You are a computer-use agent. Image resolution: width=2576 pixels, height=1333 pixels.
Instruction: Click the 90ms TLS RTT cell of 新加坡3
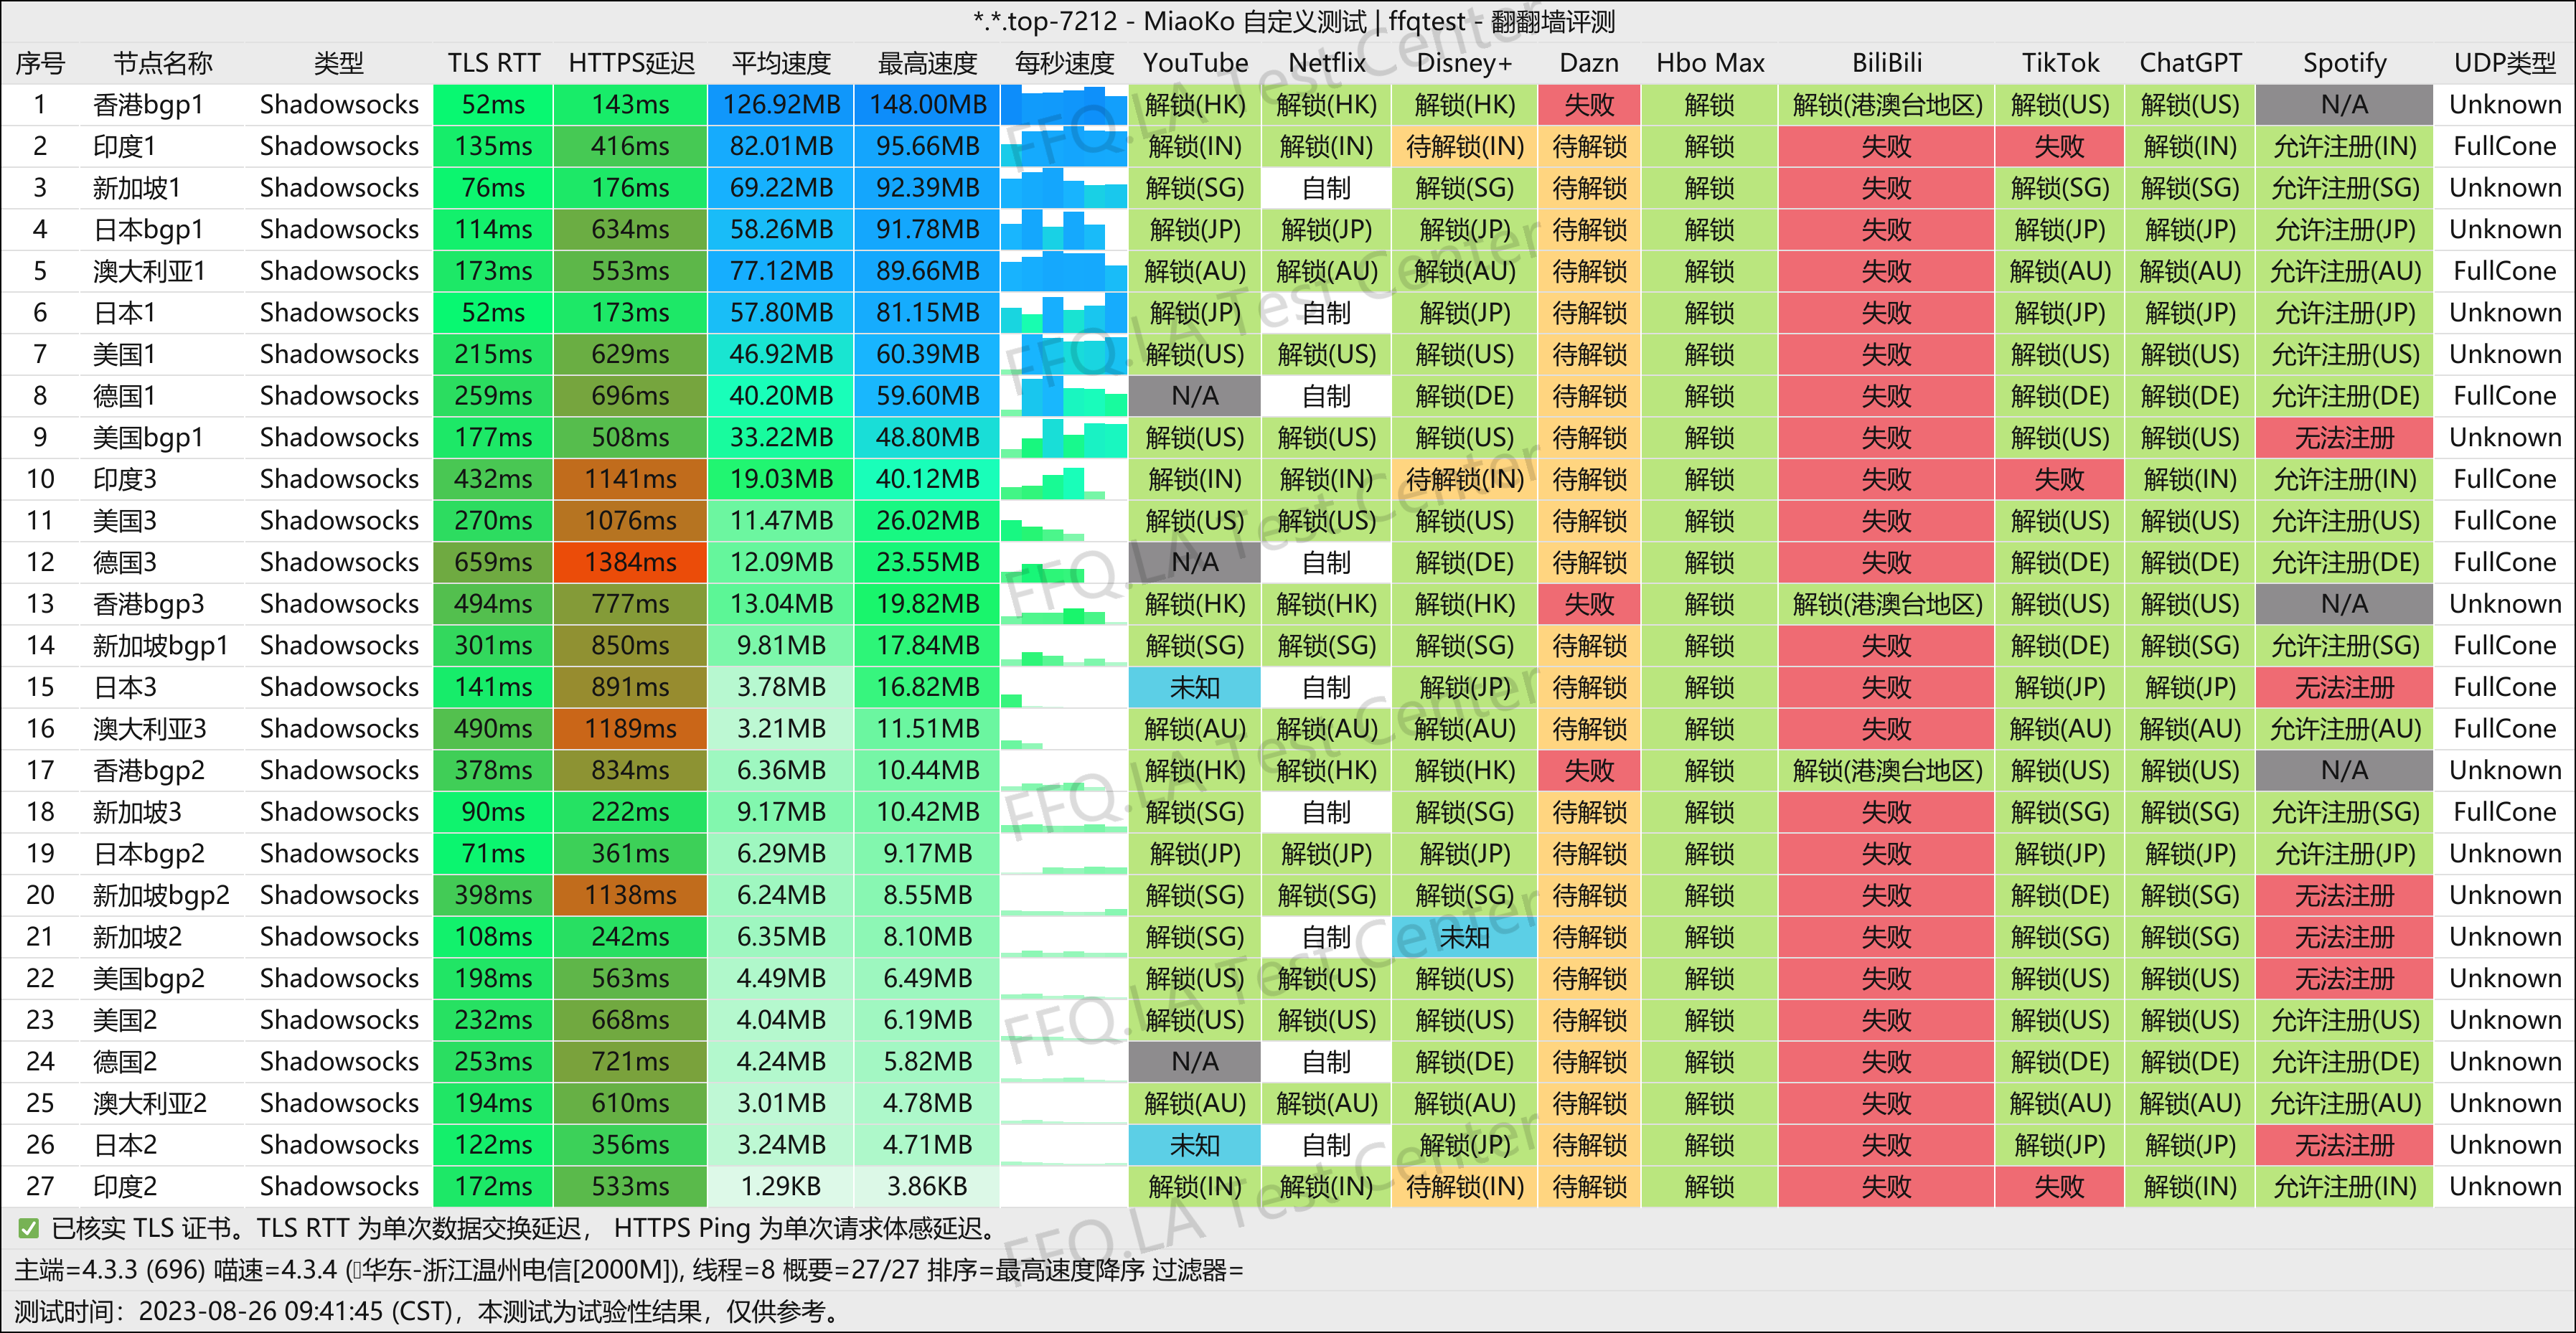coord(493,812)
